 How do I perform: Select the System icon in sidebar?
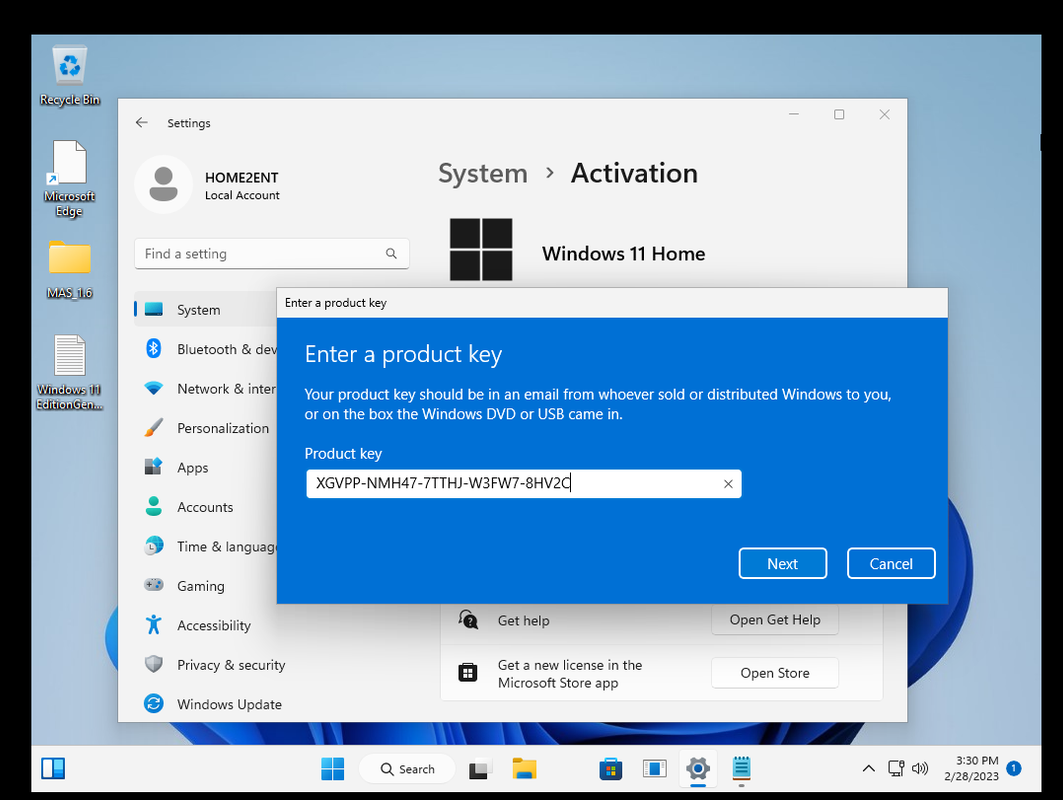tap(154, 310)
